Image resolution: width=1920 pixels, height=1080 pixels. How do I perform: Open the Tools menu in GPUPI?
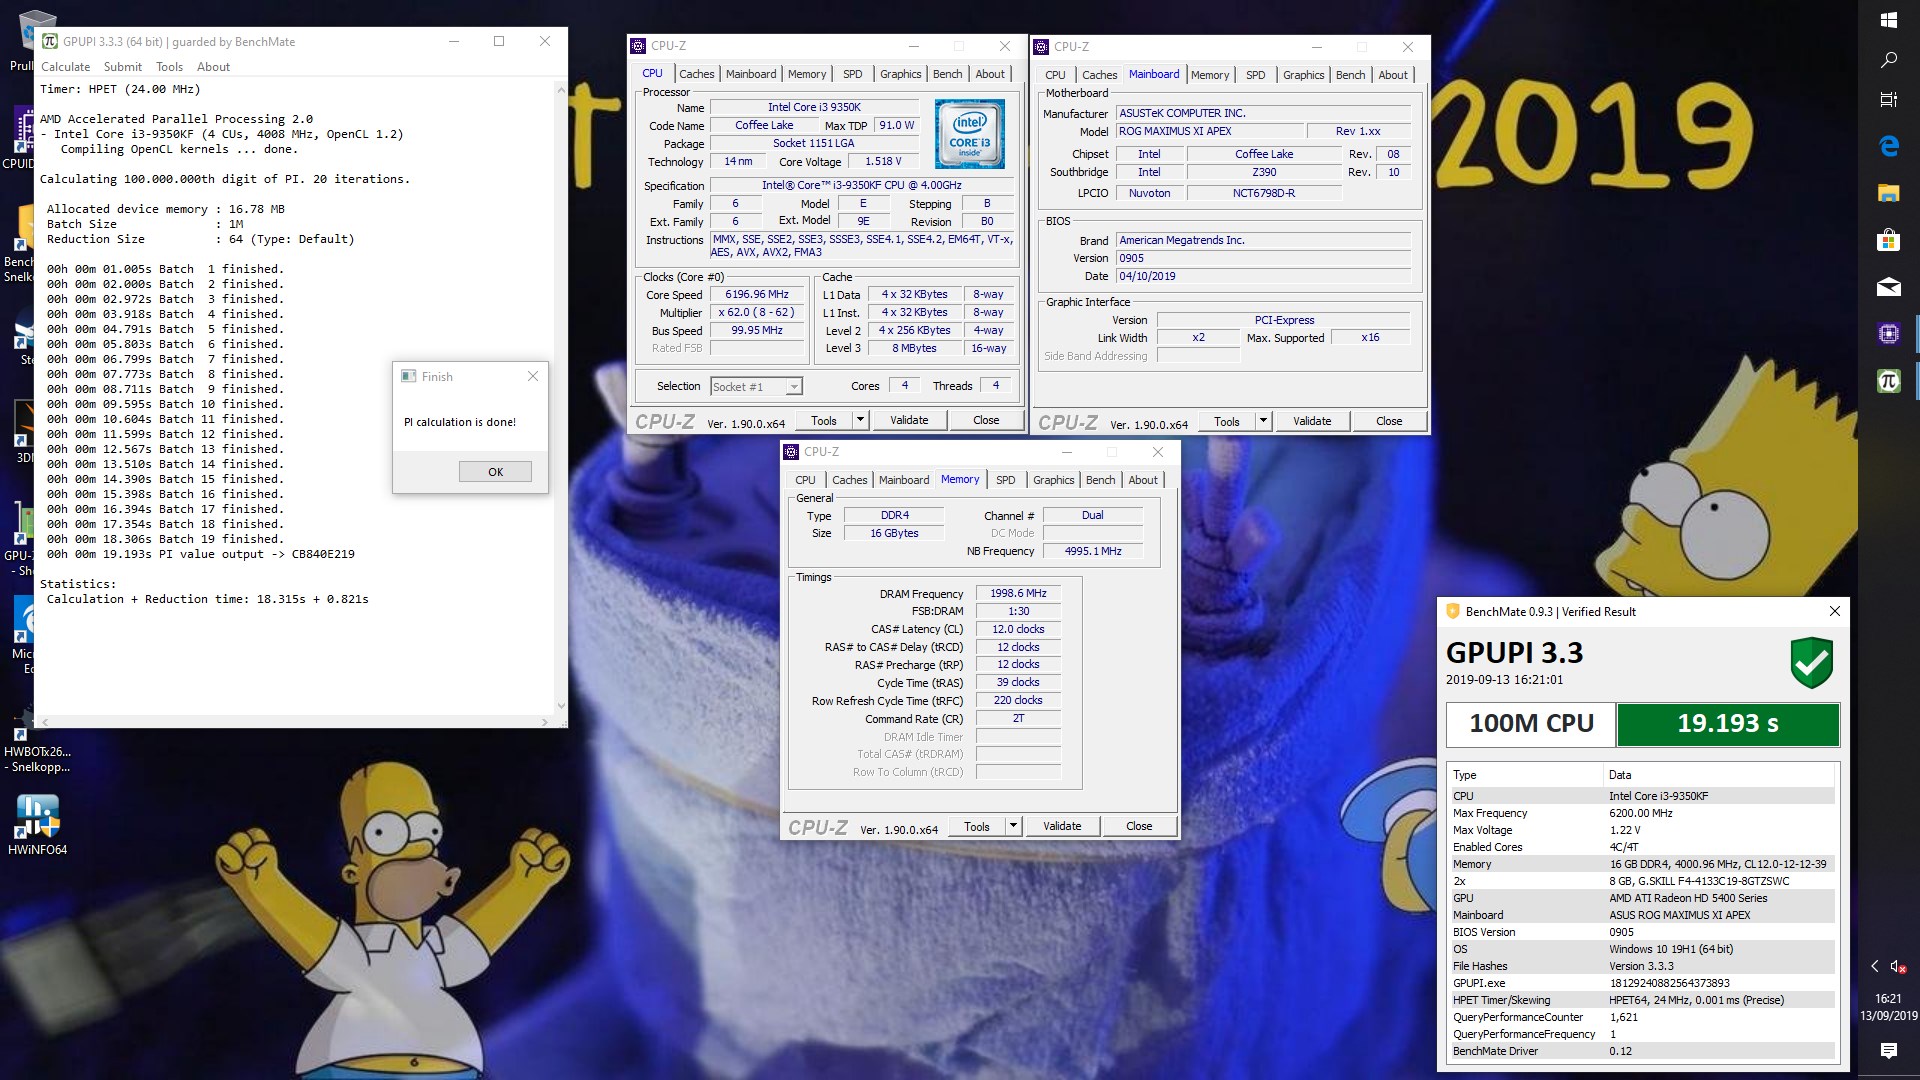[x=169, y=67]
